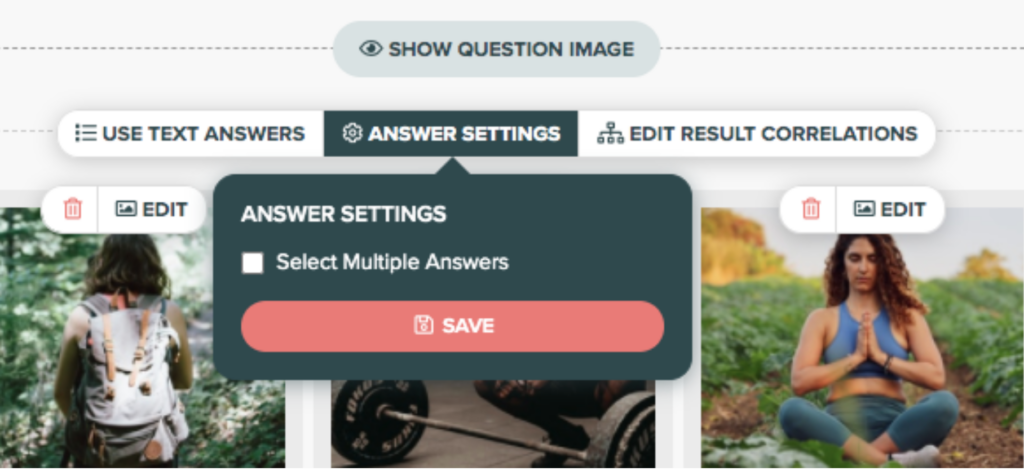Edit the yoga image answer
The image size is (1024, 471).
tap(890, 210)
